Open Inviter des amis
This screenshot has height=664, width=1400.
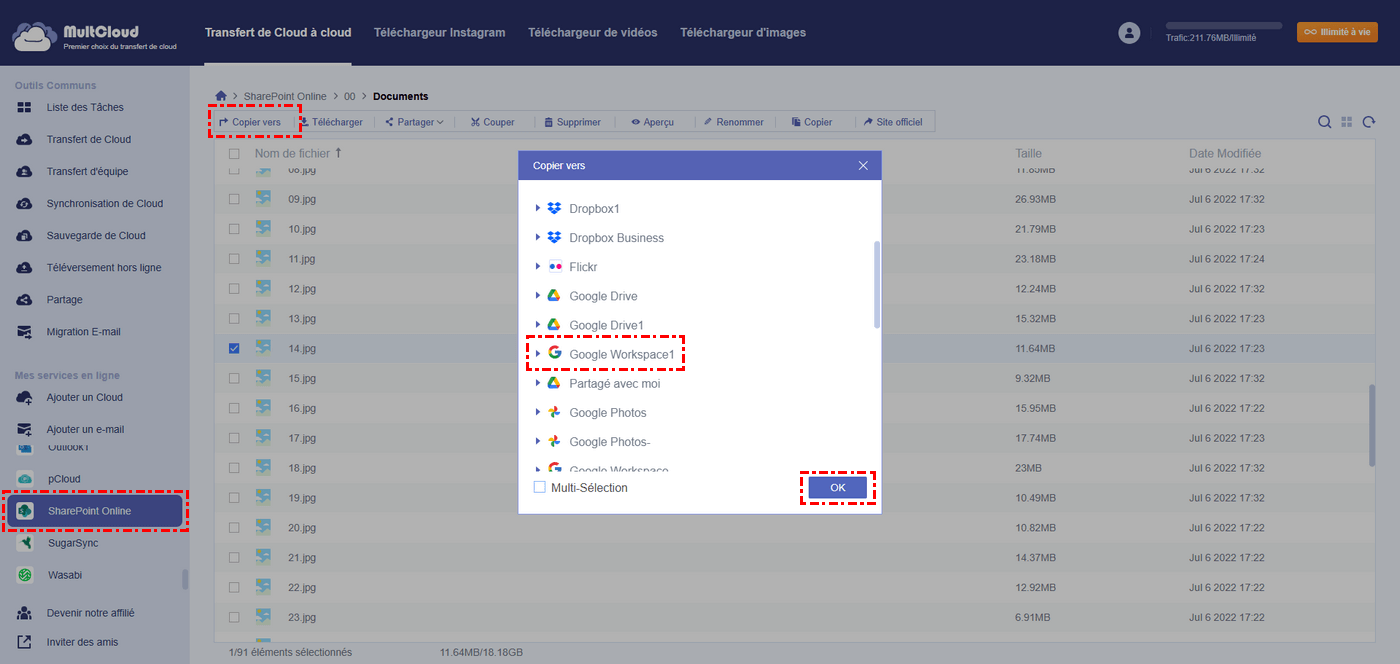point(83,642)
